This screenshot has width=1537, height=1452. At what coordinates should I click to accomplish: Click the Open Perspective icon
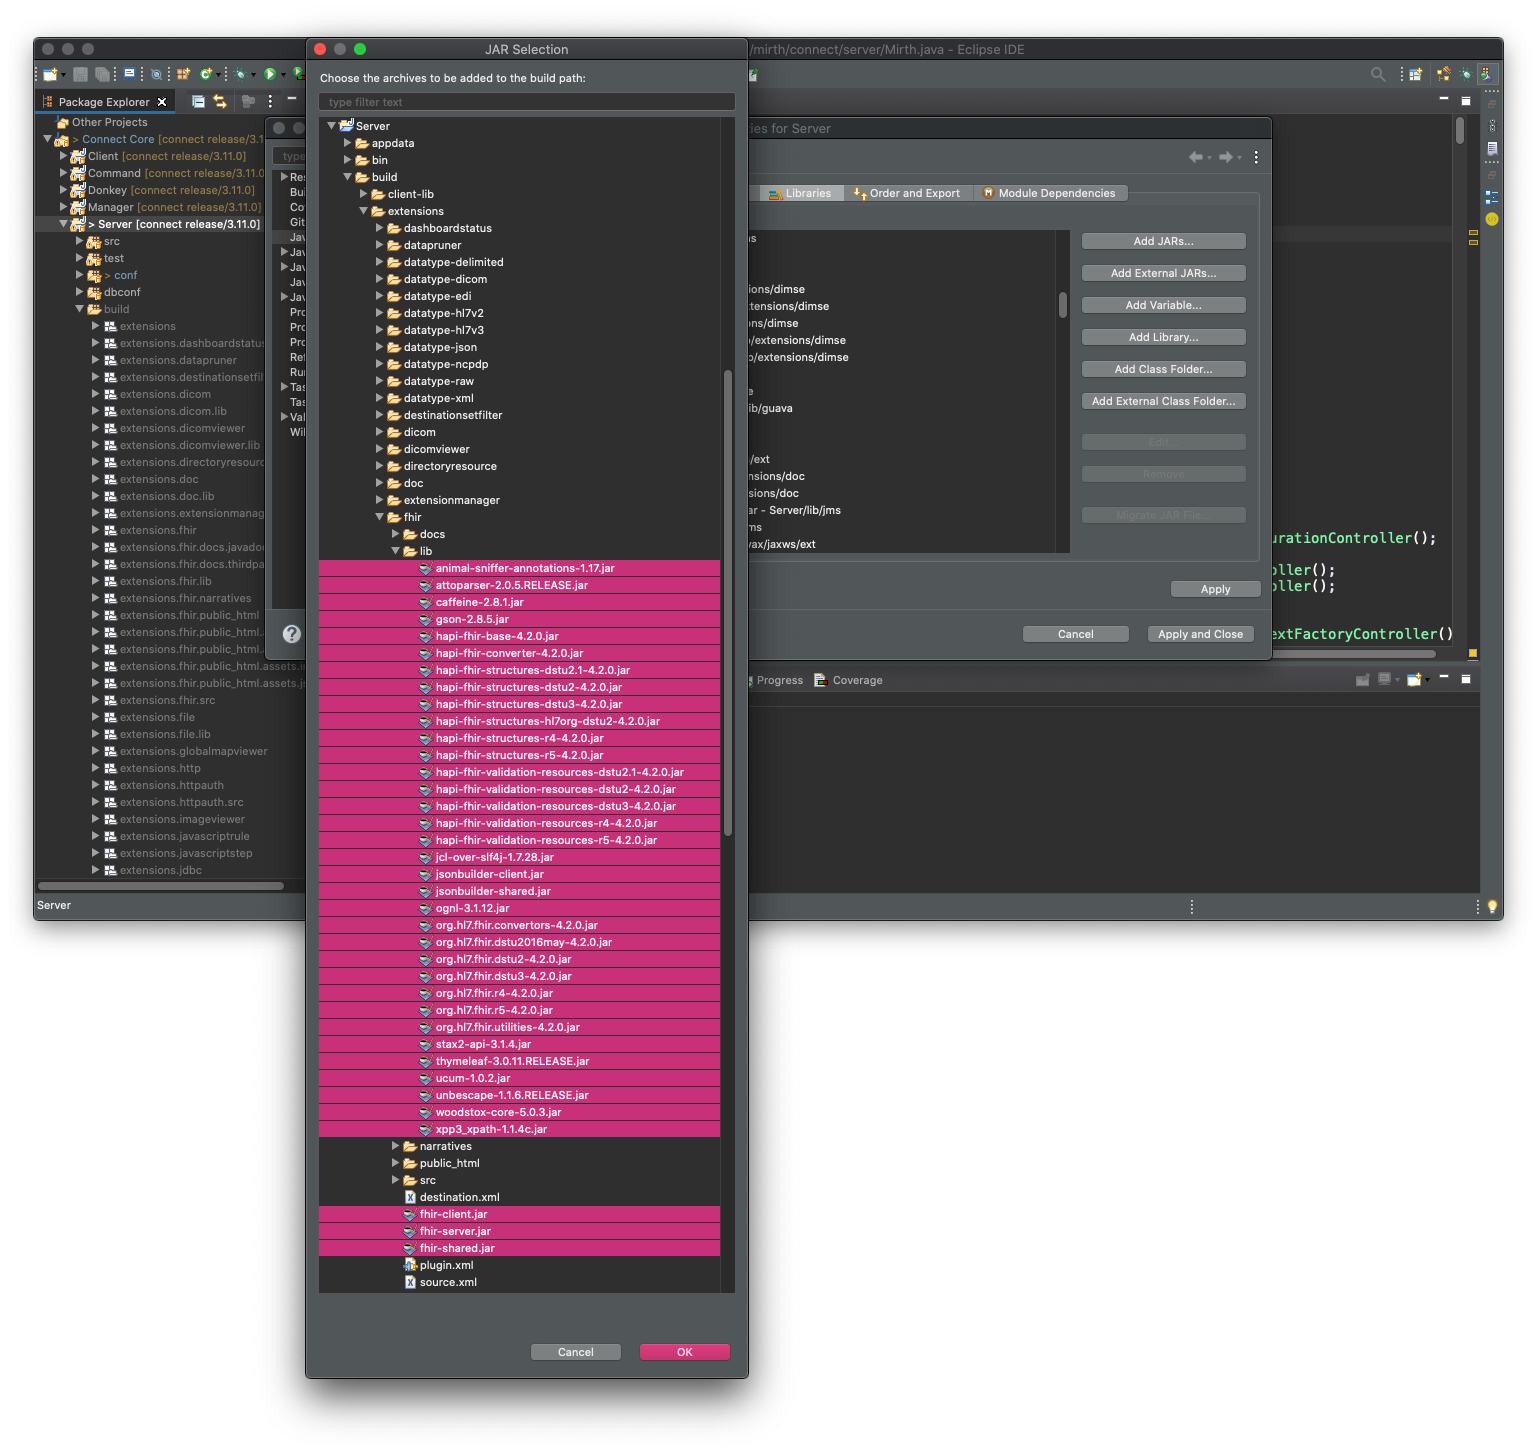pos(1416,74)
